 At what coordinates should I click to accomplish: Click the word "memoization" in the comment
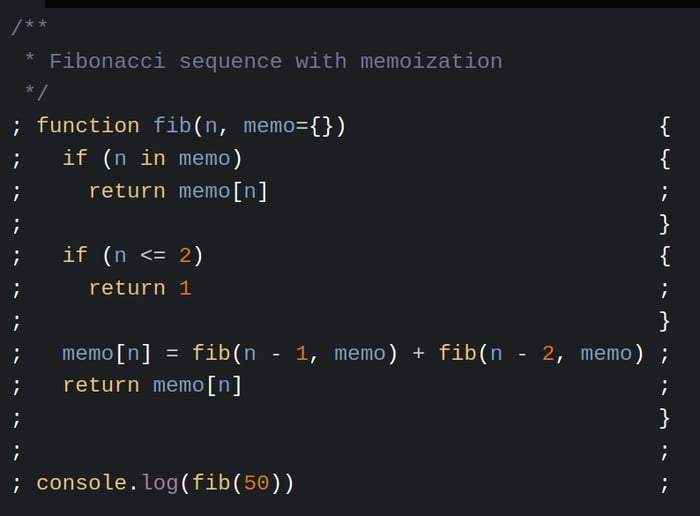pos(431,62)
